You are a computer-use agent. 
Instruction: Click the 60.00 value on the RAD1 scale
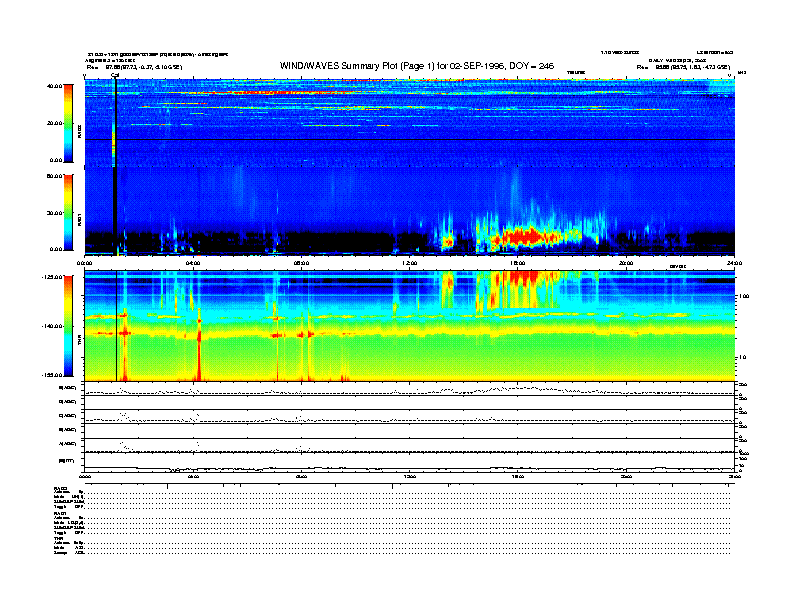54,176
